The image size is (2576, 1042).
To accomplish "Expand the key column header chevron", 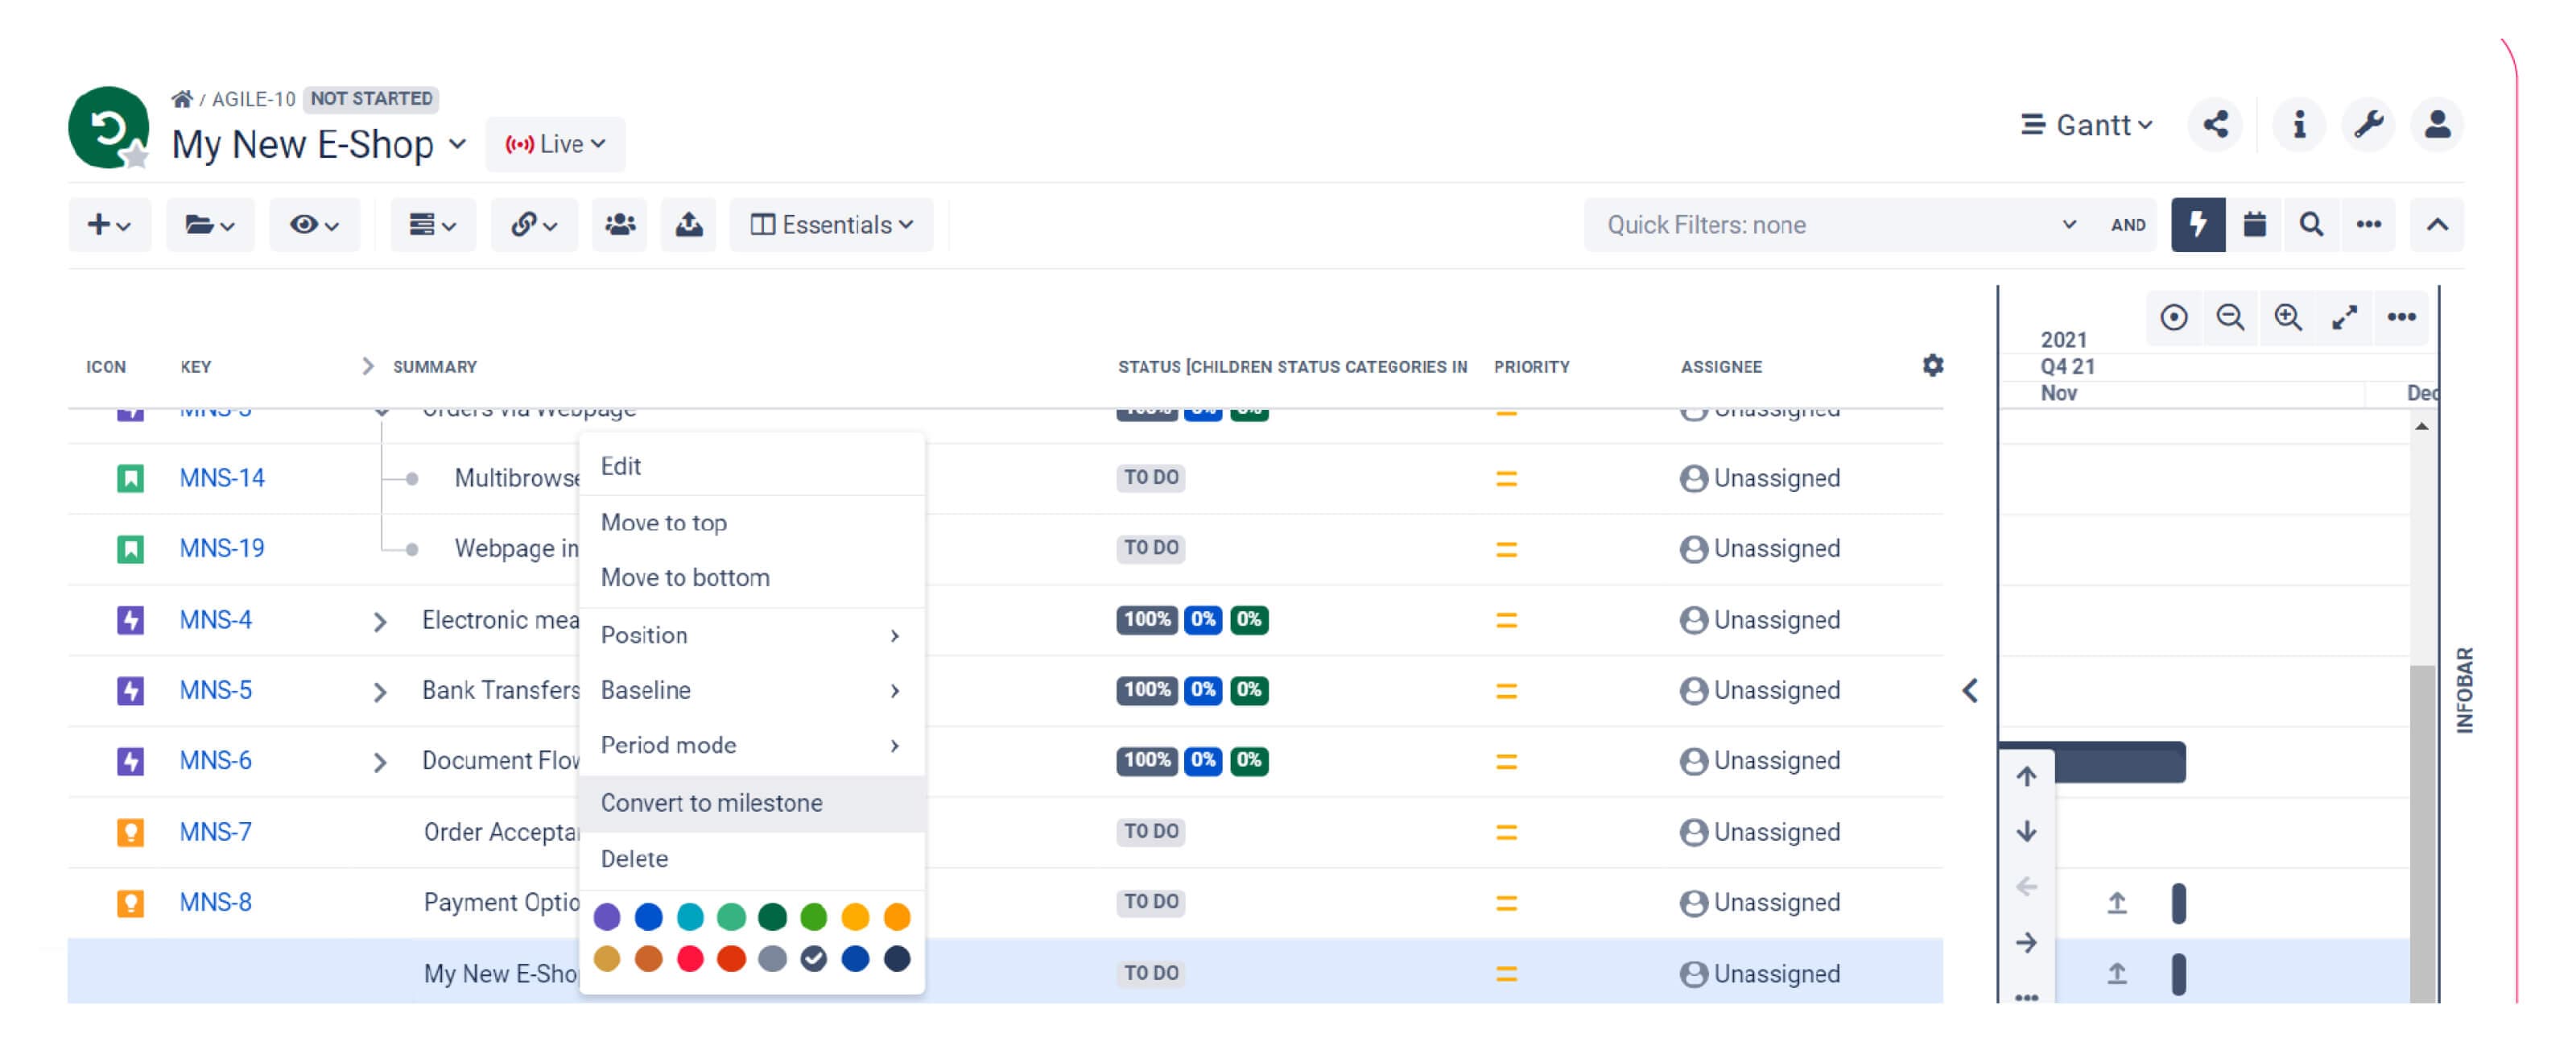I will coord(367,367).
